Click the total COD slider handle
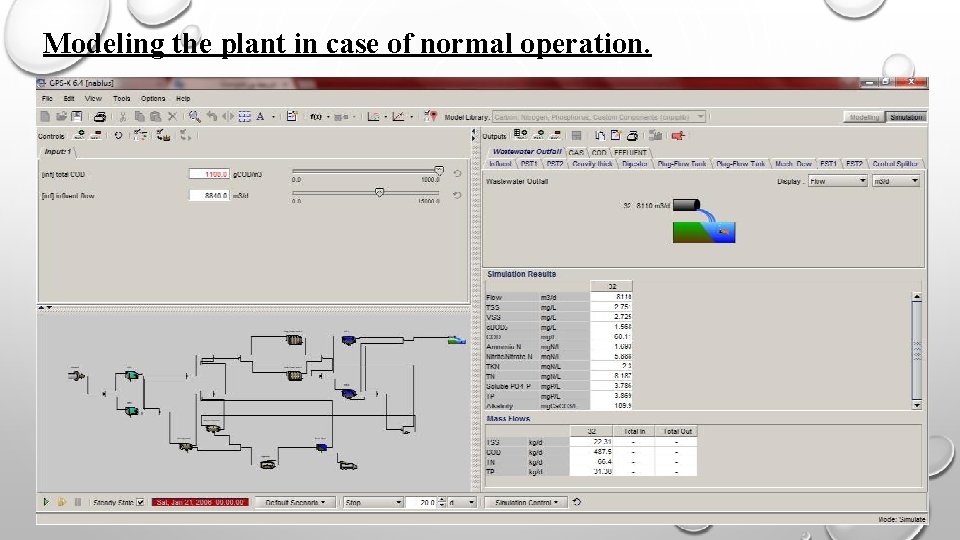 (x=439, y=170)
